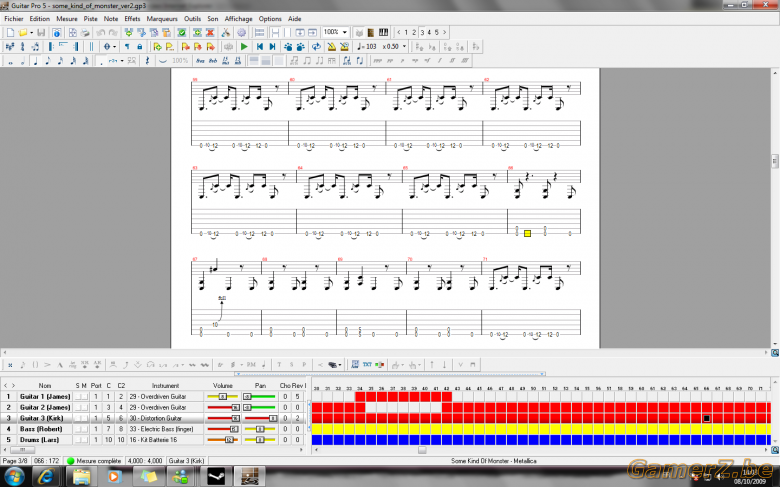Apply the dotted note icon

point(101,61)
